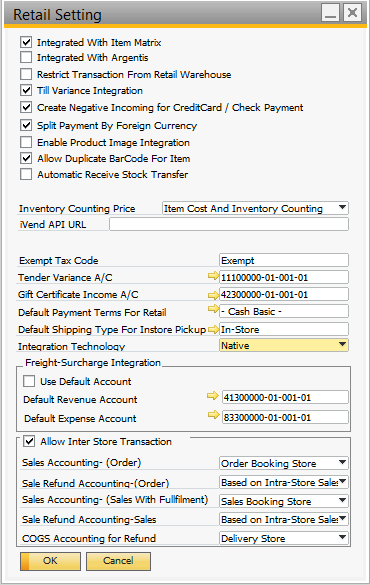Enable Integrated With Argentis checkbox

26,57
